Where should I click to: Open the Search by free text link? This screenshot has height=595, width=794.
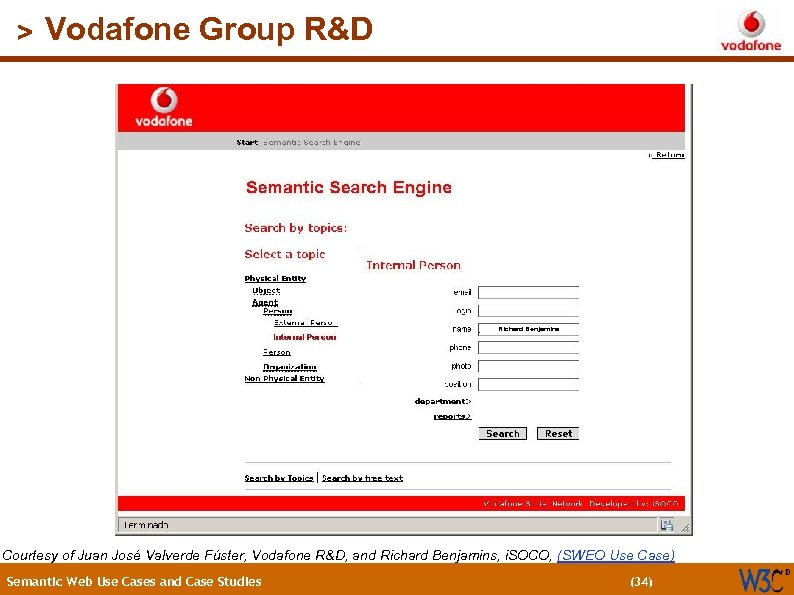pyautogui.click(x=363, y=478)
